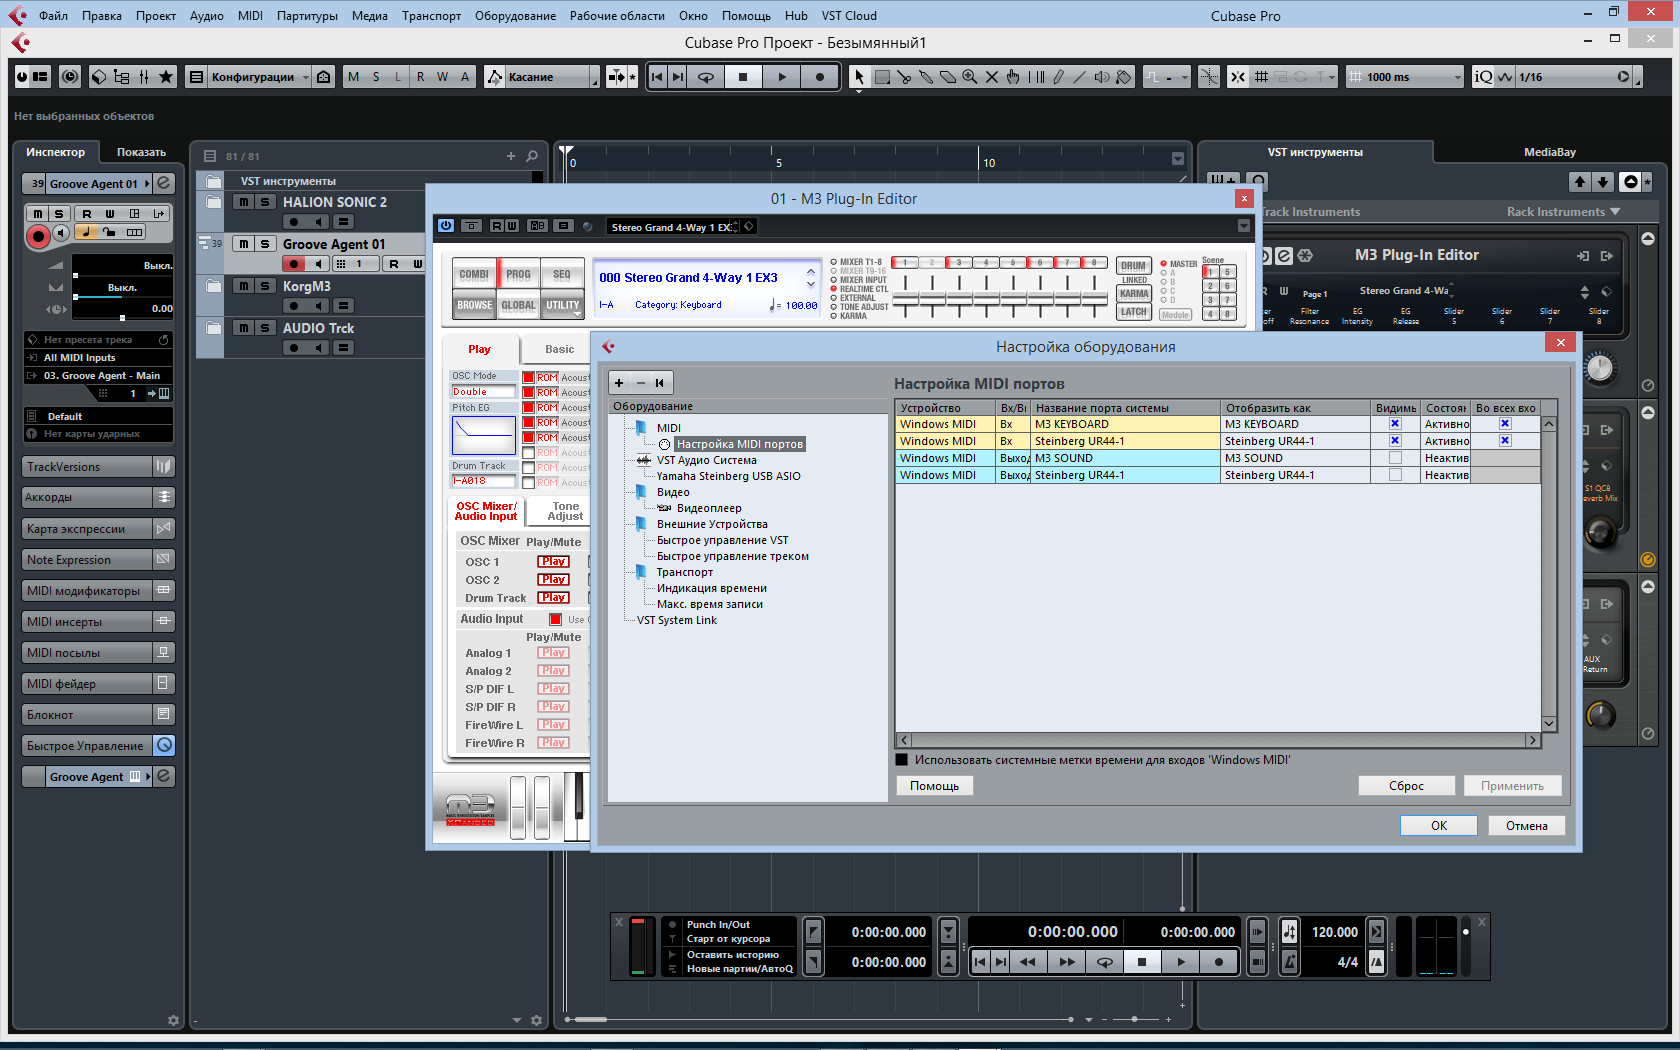Click the 120.000 tempo value field

[1335, 932]
